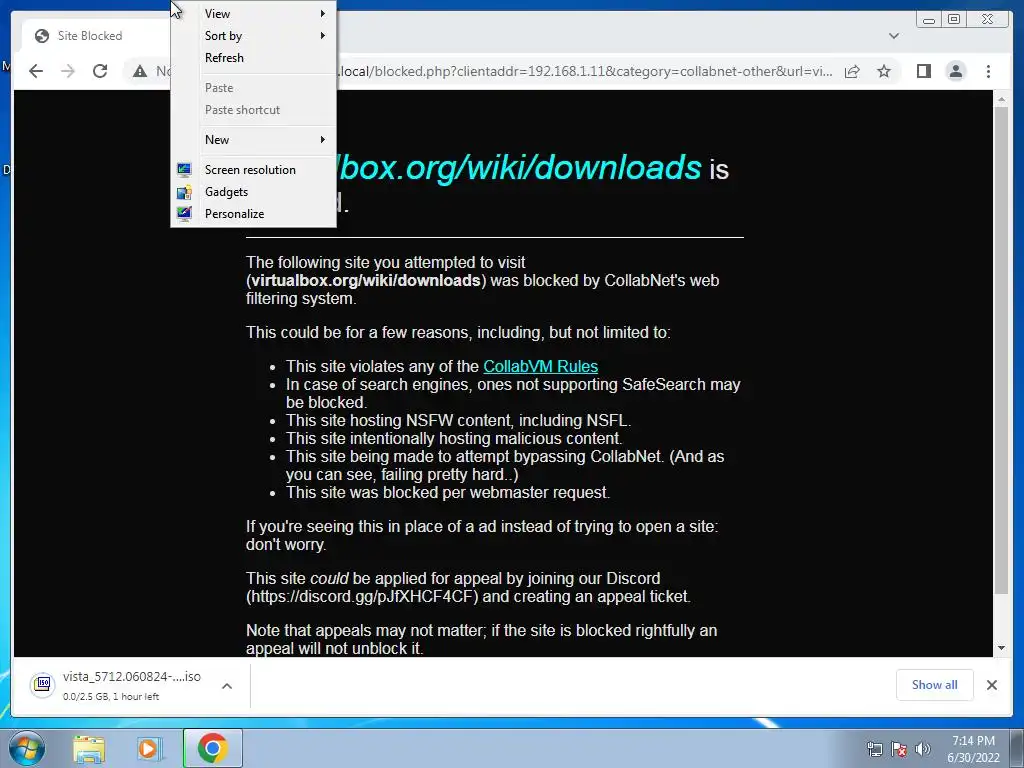The height and width of the screenshot is (768, 1024).
Task: Follow the CollabVM Rules link
Action: [540, 366]
